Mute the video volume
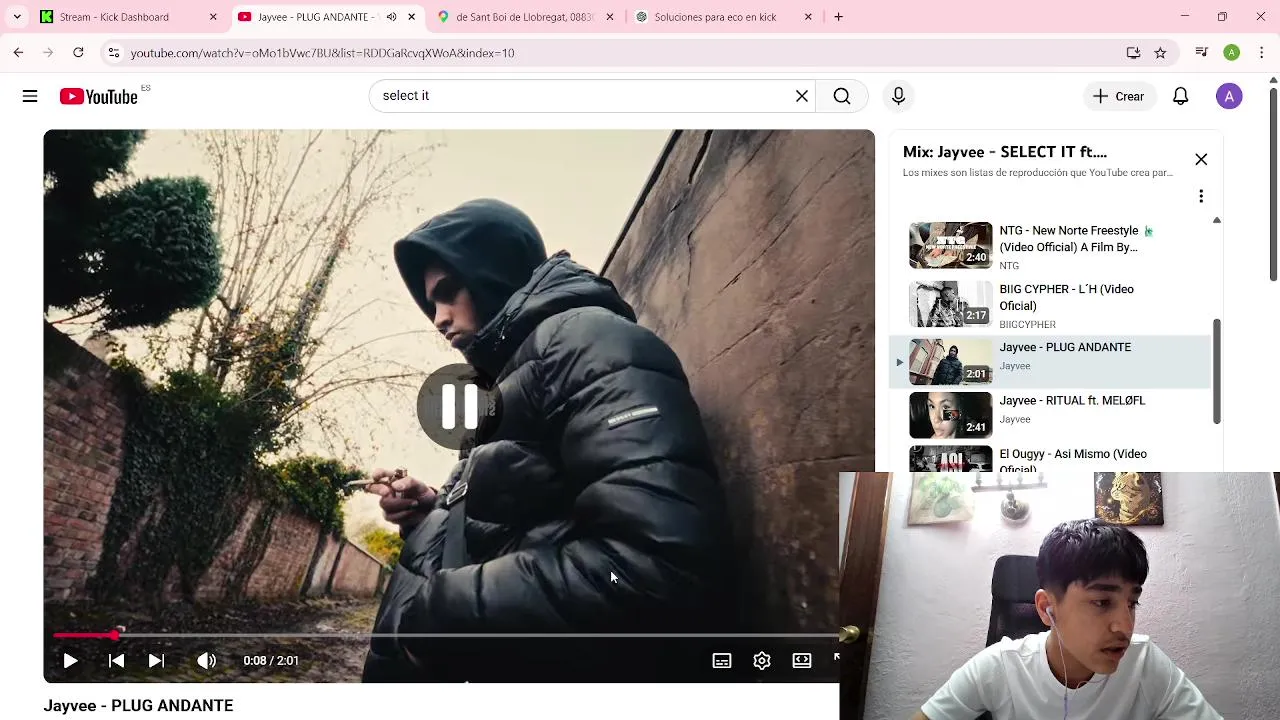Viewport: 1280px width, 720px height. coord(206,660)
